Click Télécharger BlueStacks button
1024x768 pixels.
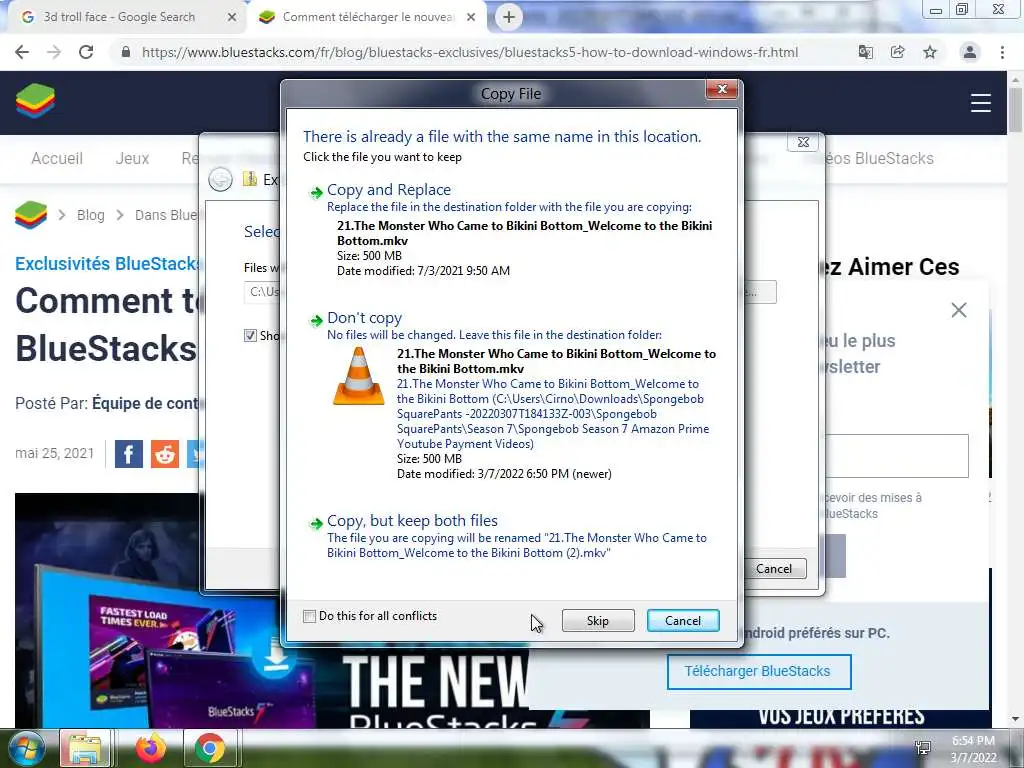pyautogui.click(x=759, y=671)
